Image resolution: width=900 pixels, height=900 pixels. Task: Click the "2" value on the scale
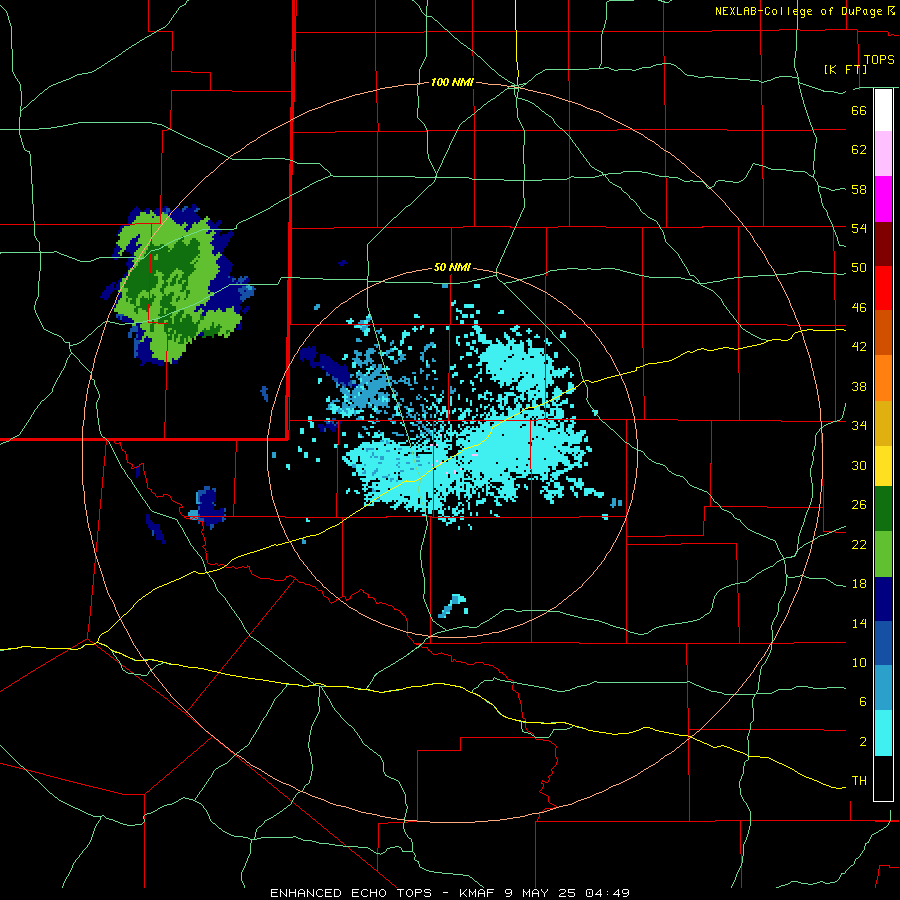coord(862,741)
